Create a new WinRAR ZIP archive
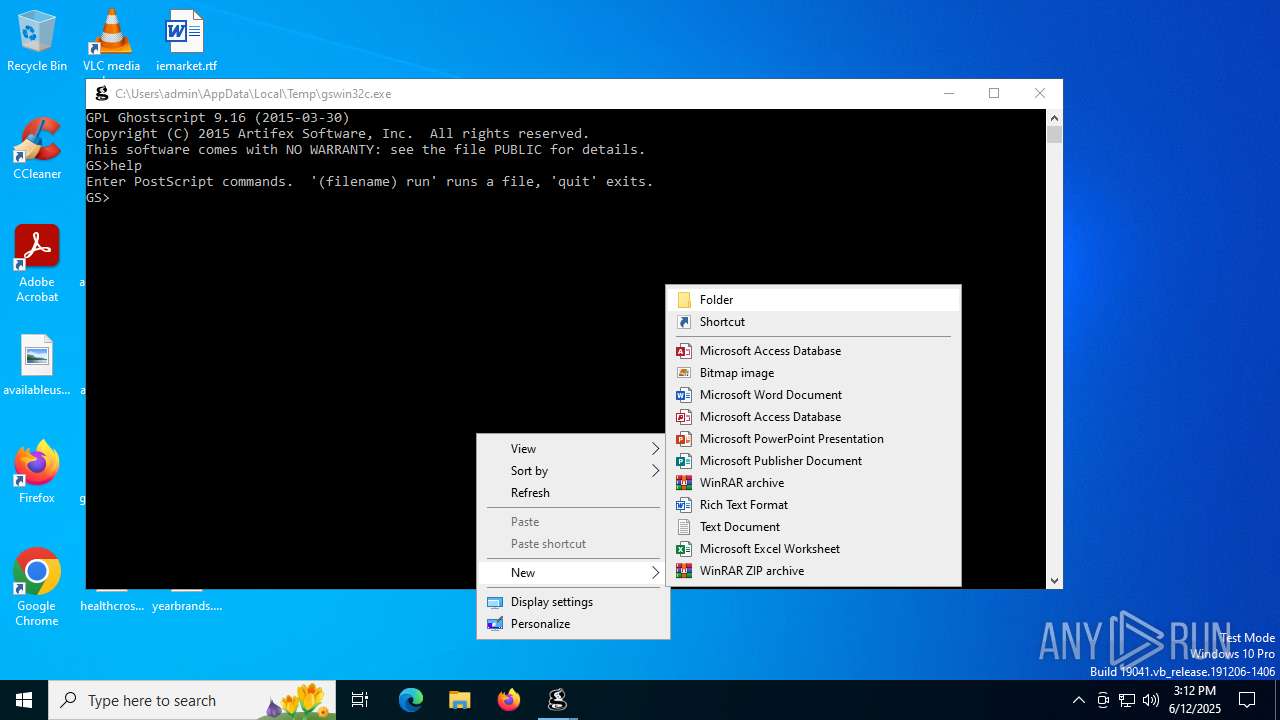This screenshot has width=1280, height=720. [x=814, y=571]
